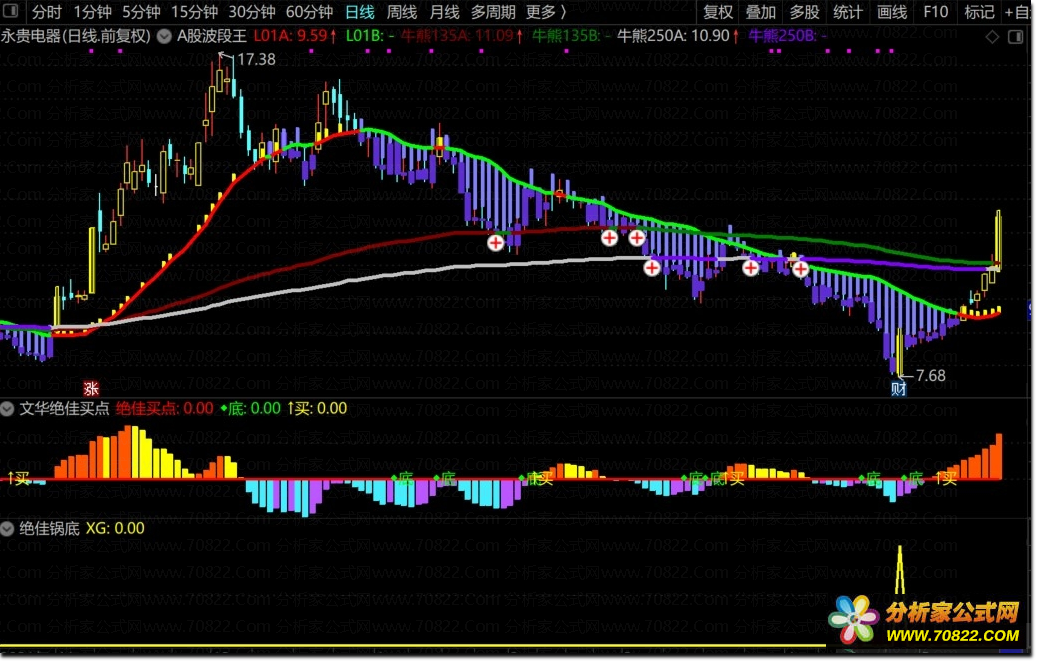1037x661 pixels.
Task: Open the 多周期 multi-period view
Action: pyautogui.click(x=493, y=12)
